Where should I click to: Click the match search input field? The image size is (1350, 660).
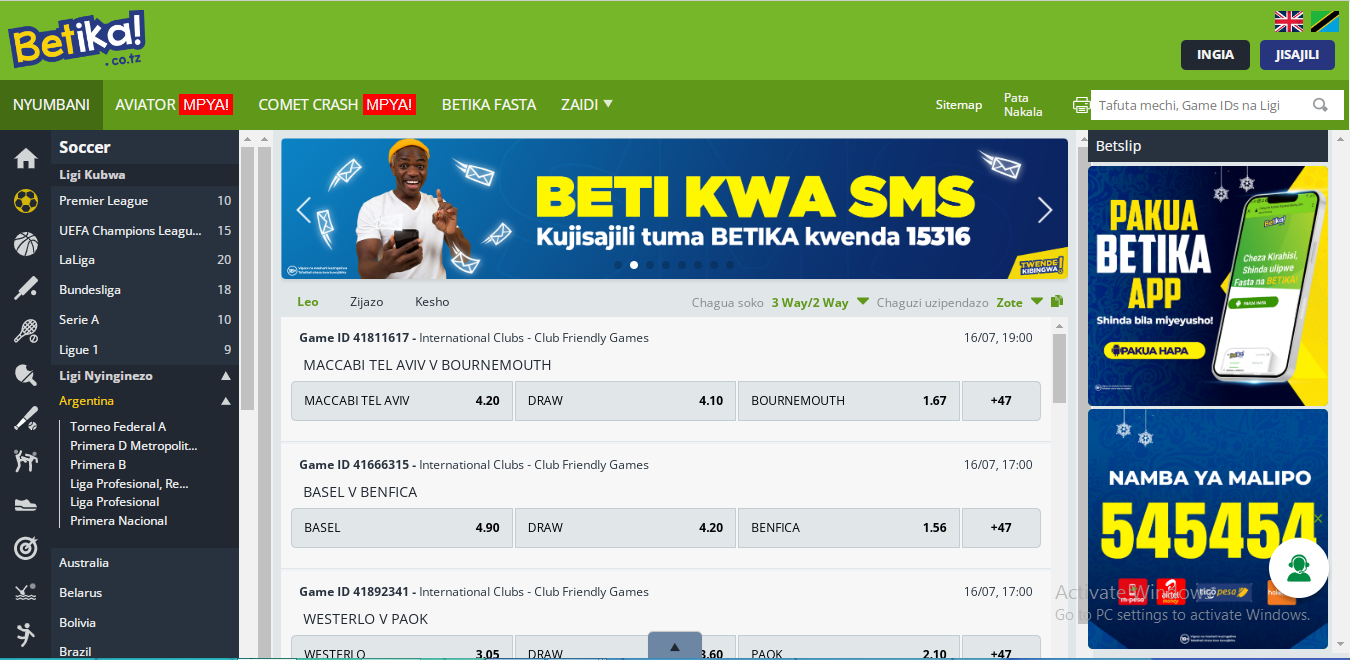point(1200,105)
